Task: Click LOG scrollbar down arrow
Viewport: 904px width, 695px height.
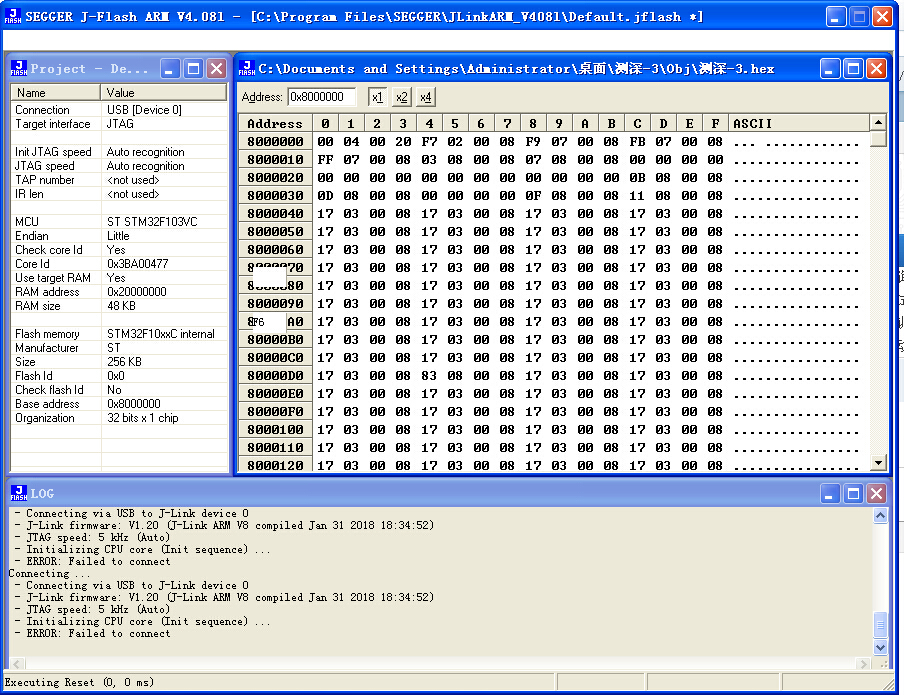Action: click(x=880, y=647)
